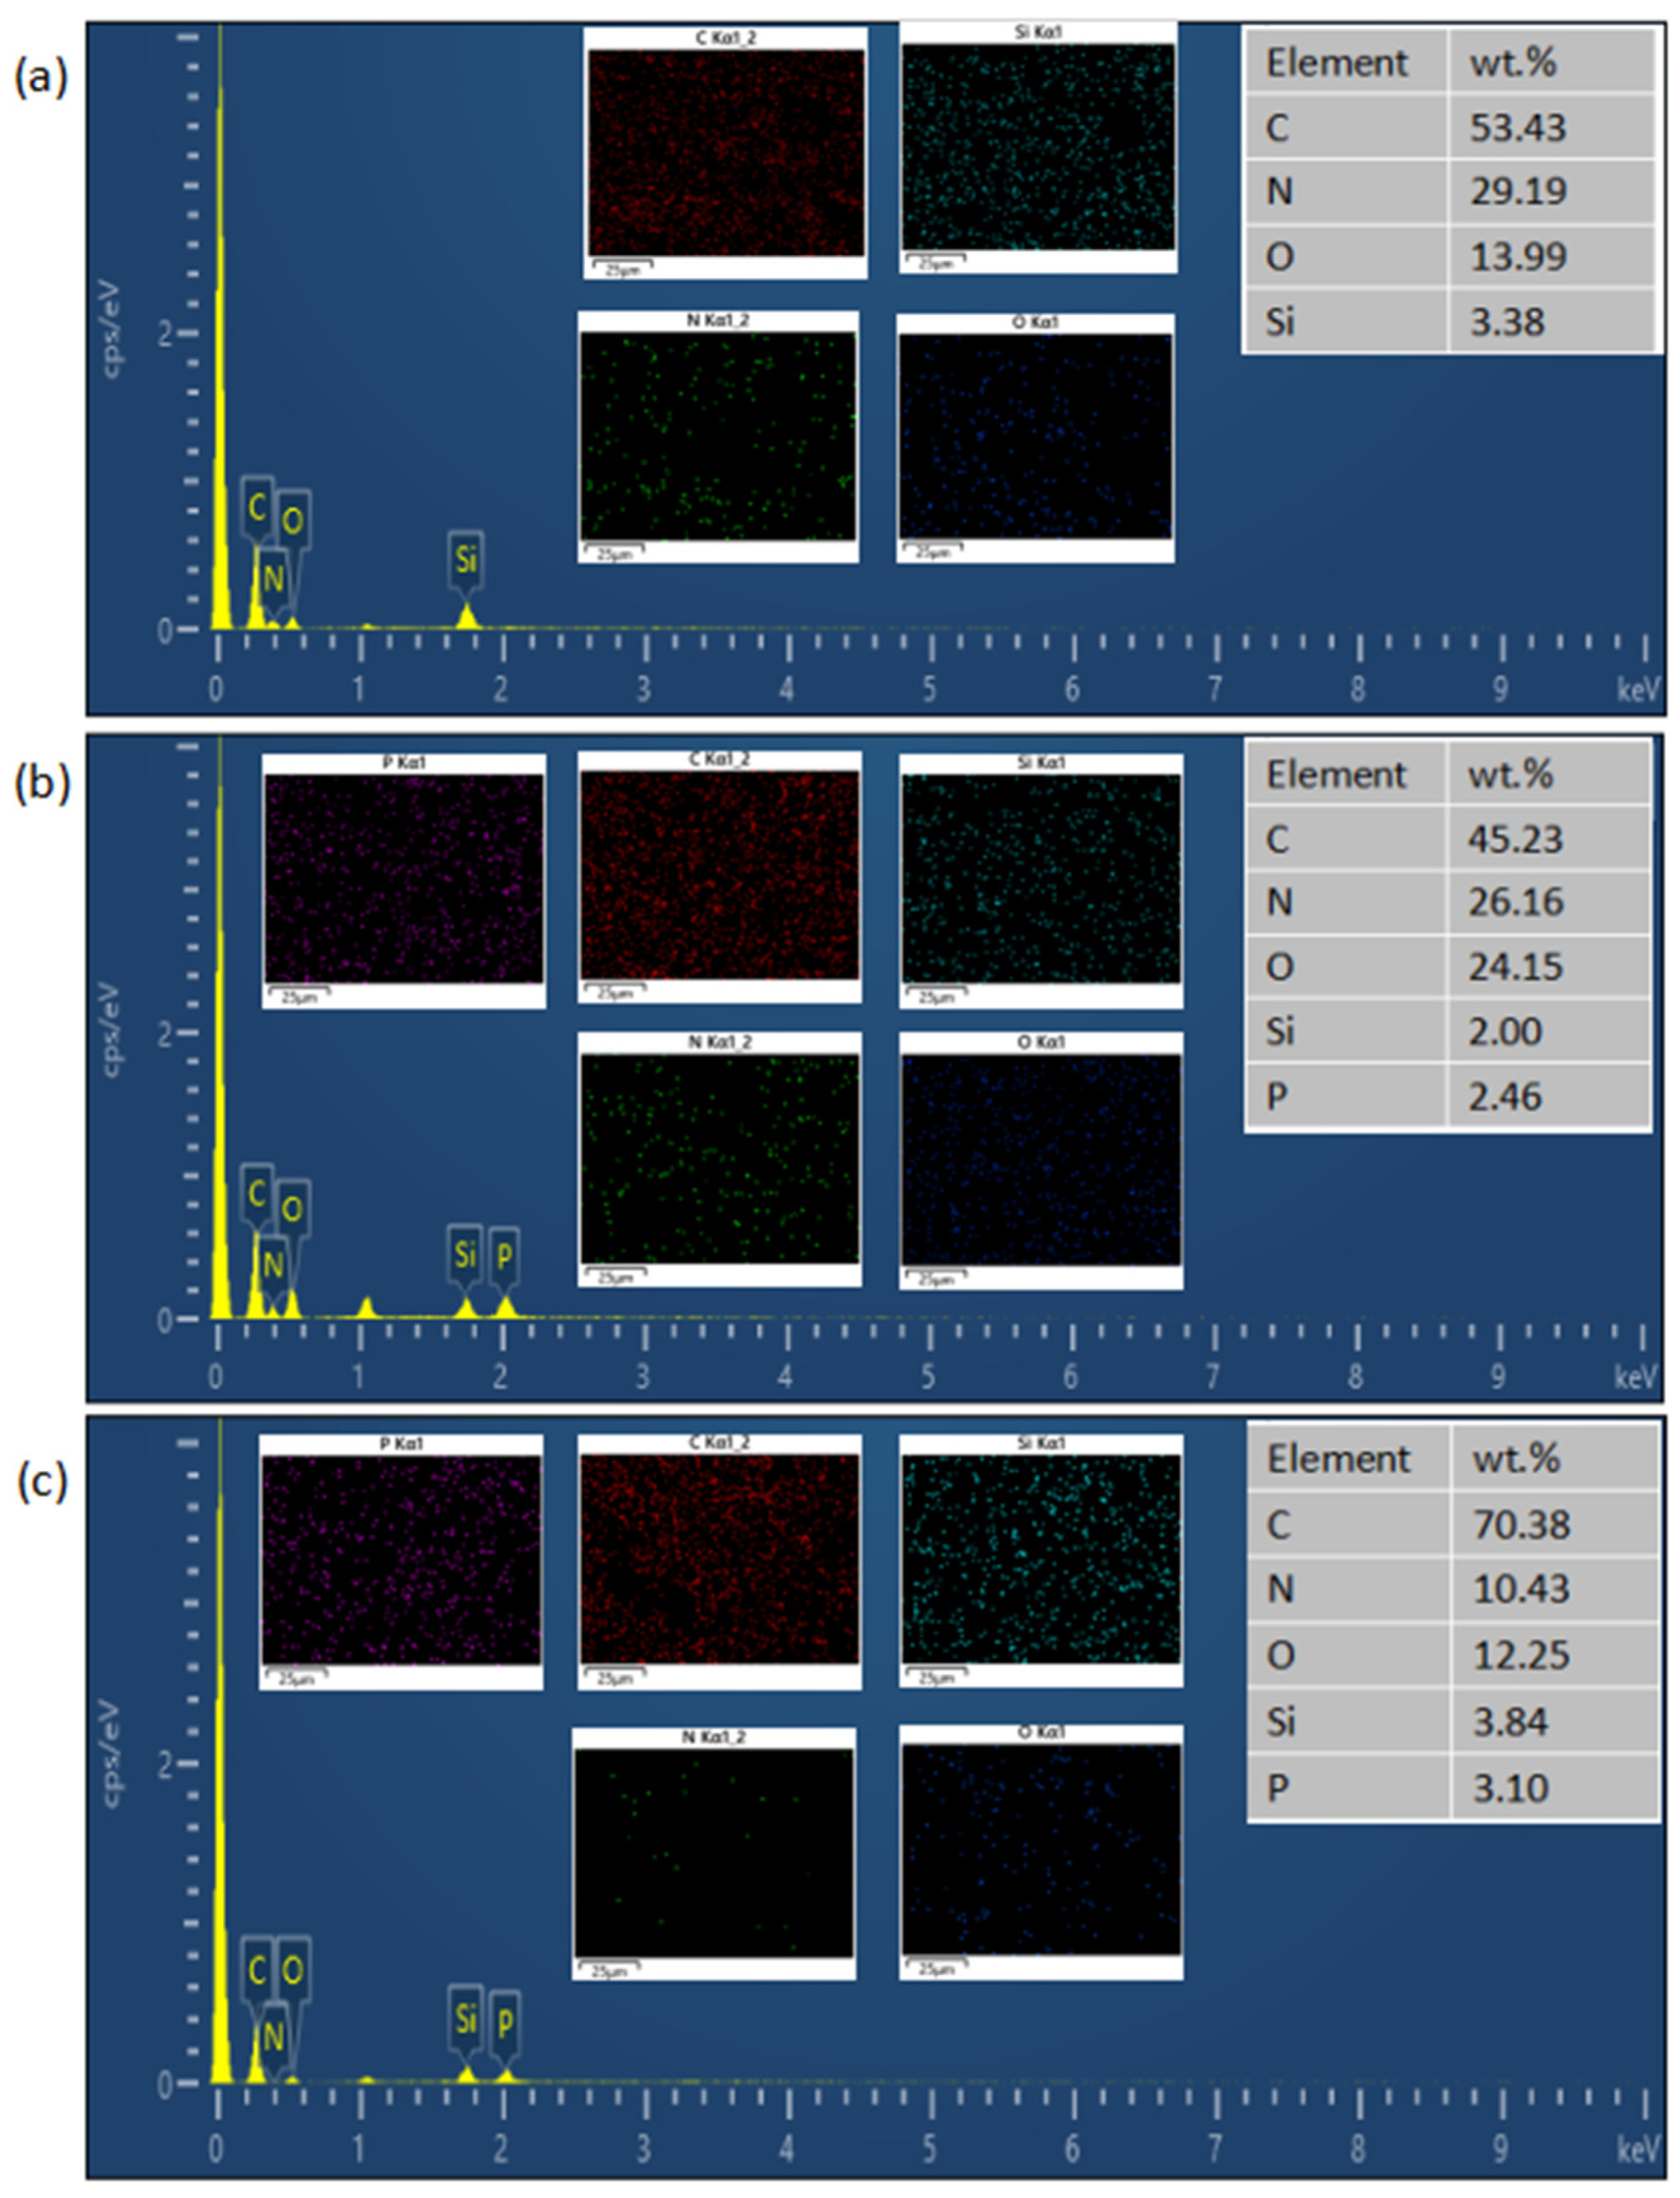Viewport: 1680px width, 2198px height.
Task: Click the Element header in table (c)
Action: point(1338,1459)
